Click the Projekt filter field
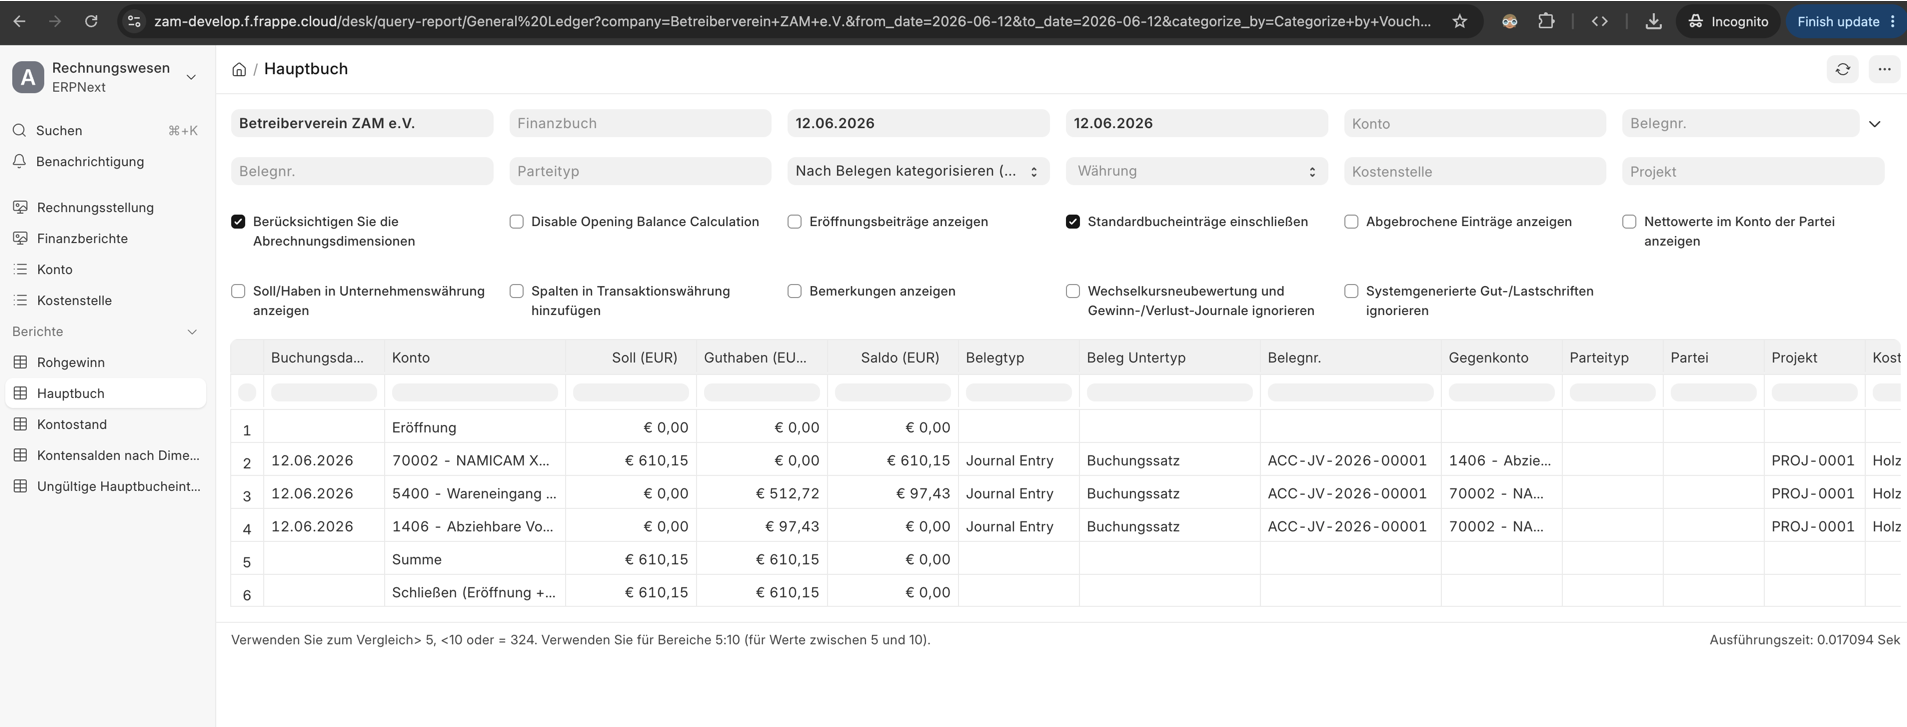The width and height of the screenshot is (1907, 727). 1753,171
